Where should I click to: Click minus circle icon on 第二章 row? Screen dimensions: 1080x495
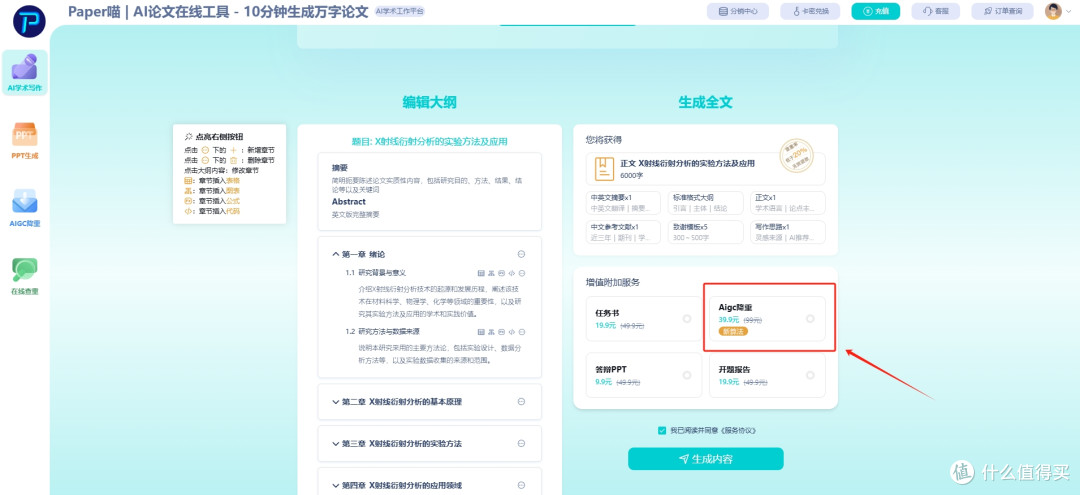(x=521, y=402)
